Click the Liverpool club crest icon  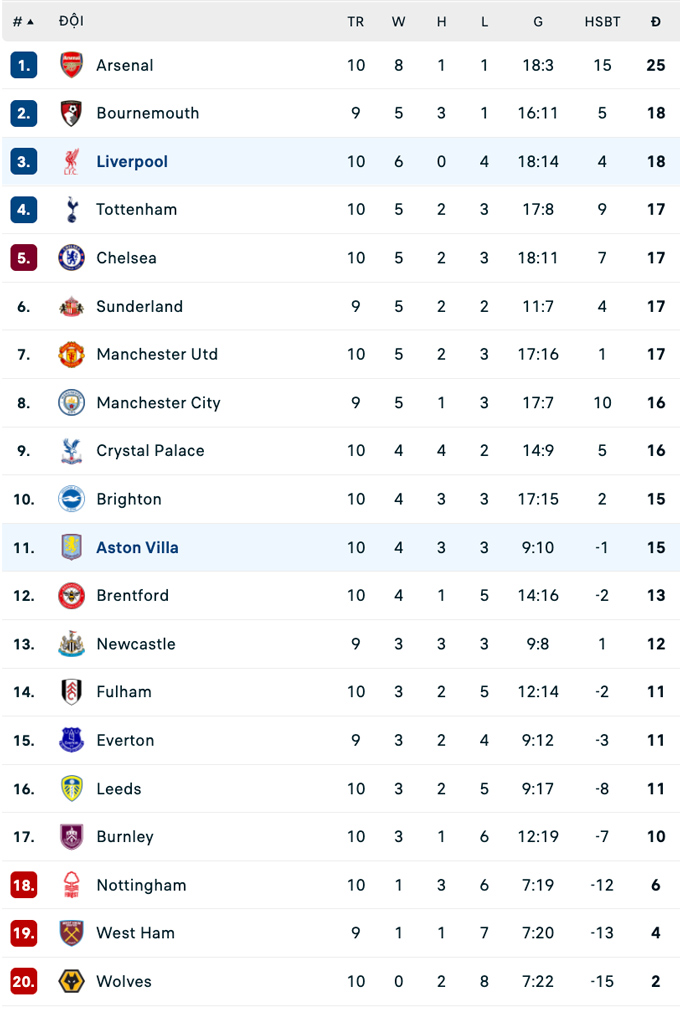pyautogui.click(x=71, y=162)
